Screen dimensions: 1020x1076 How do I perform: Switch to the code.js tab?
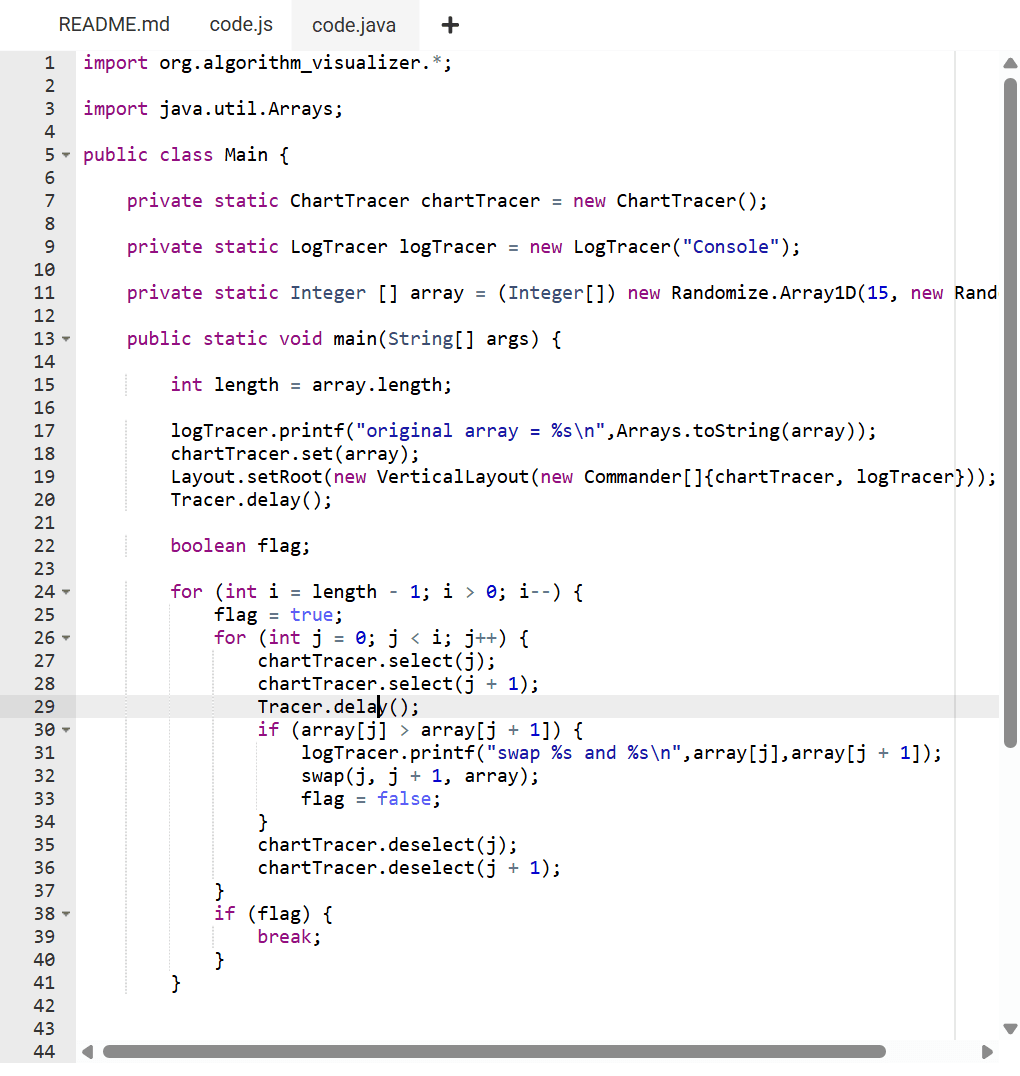[241, 24]
